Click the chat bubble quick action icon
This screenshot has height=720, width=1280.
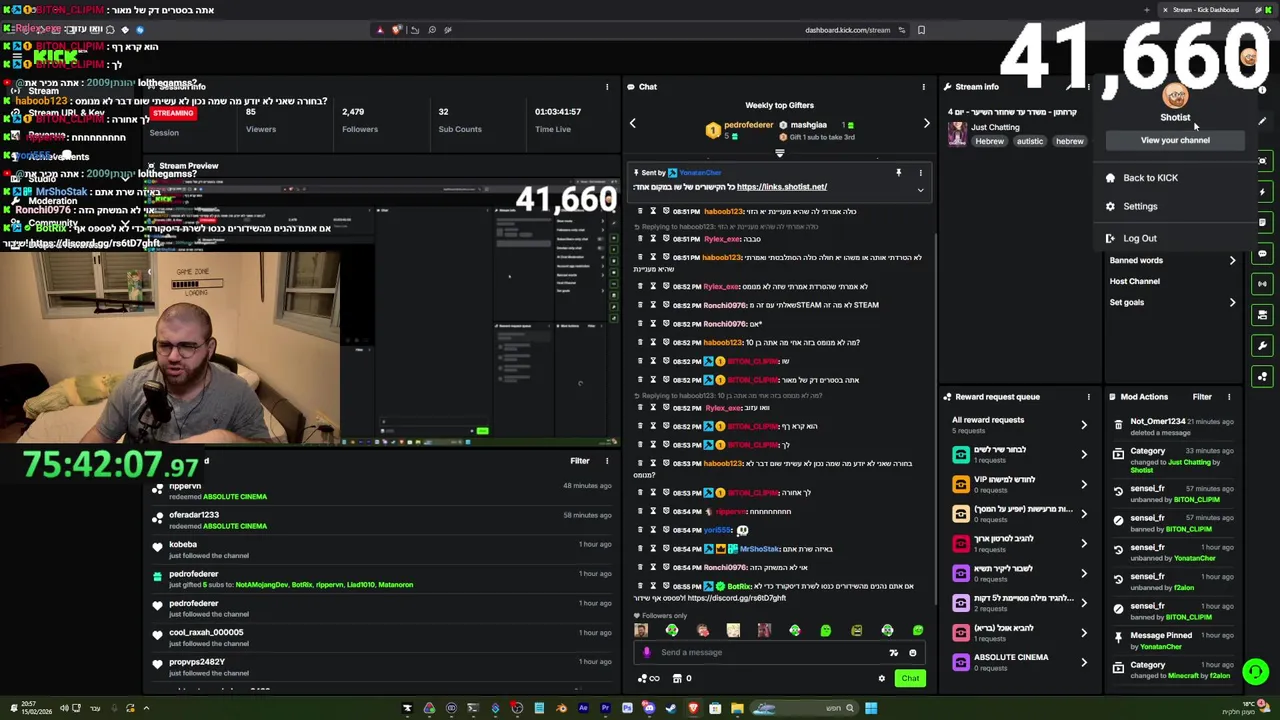(x=1263, y=254)
